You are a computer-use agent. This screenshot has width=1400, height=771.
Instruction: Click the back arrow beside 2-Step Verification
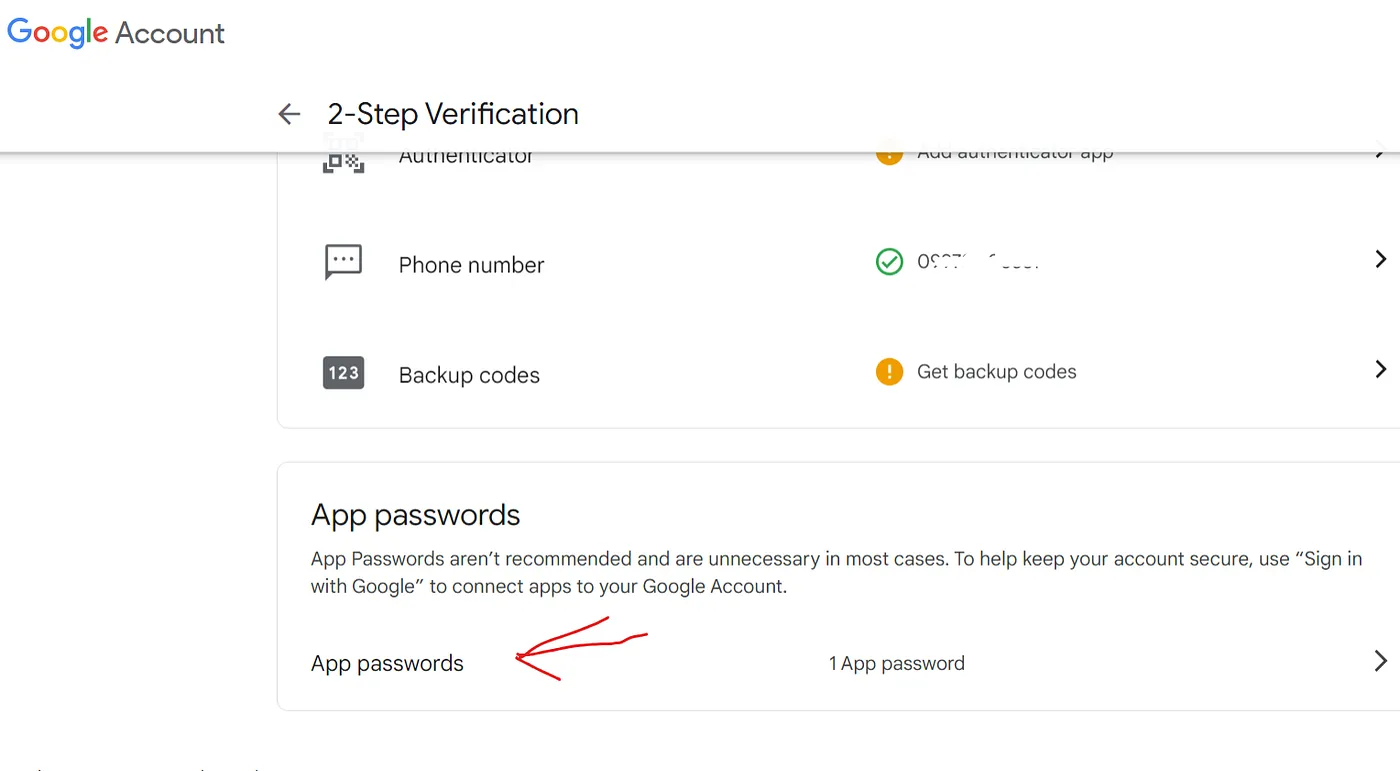tap(289, 114)
